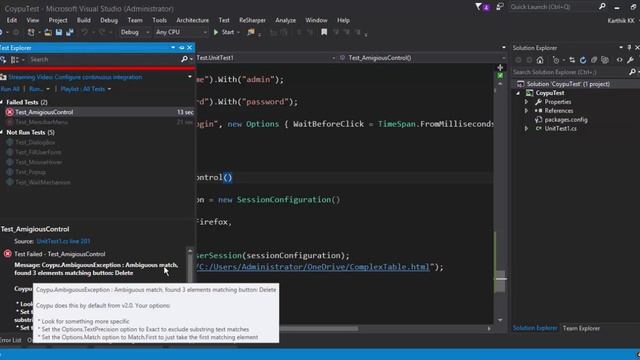Switch to the Error List tab

click(11, 340)
